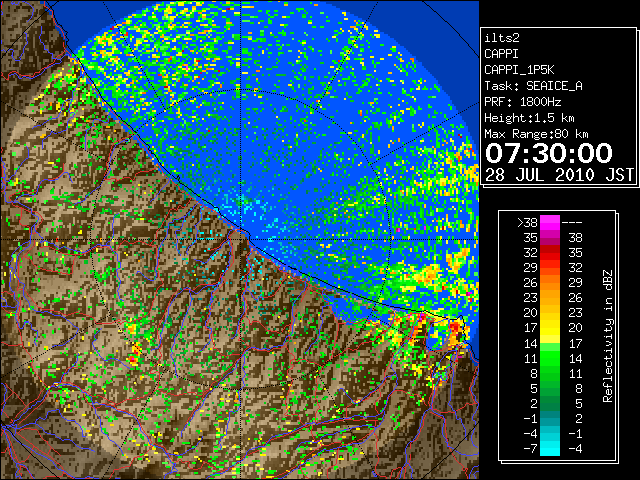Select the Task: SEAICE_A line
The height and width of the screenshot is (480, 640).
pos(533,86)
